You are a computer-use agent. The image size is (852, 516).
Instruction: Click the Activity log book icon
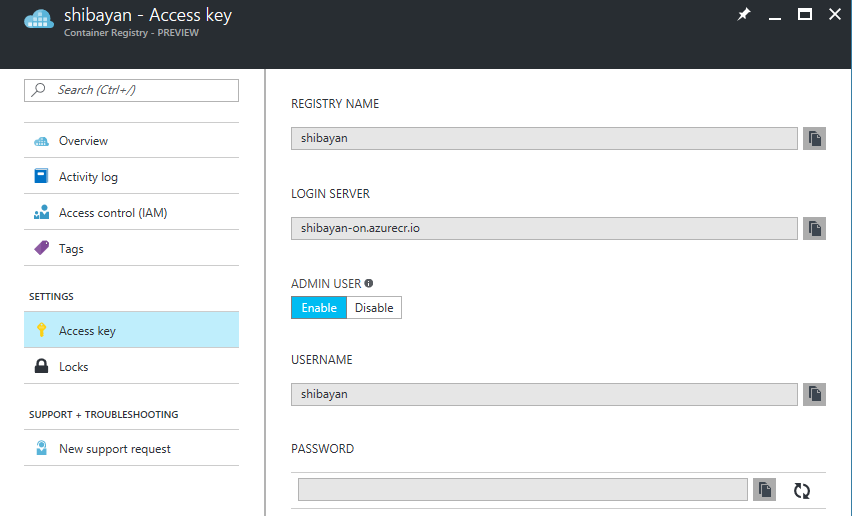click(x=41, y=176)
